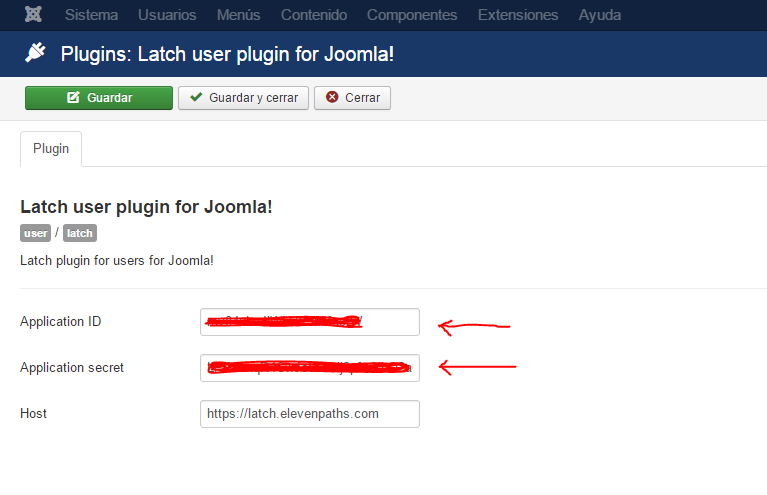Click the 'Plugins: Latch user plugin for Joomla!' page title
Image resolution: width=767 pixels, height=495 pixels.
pos(227,54)
